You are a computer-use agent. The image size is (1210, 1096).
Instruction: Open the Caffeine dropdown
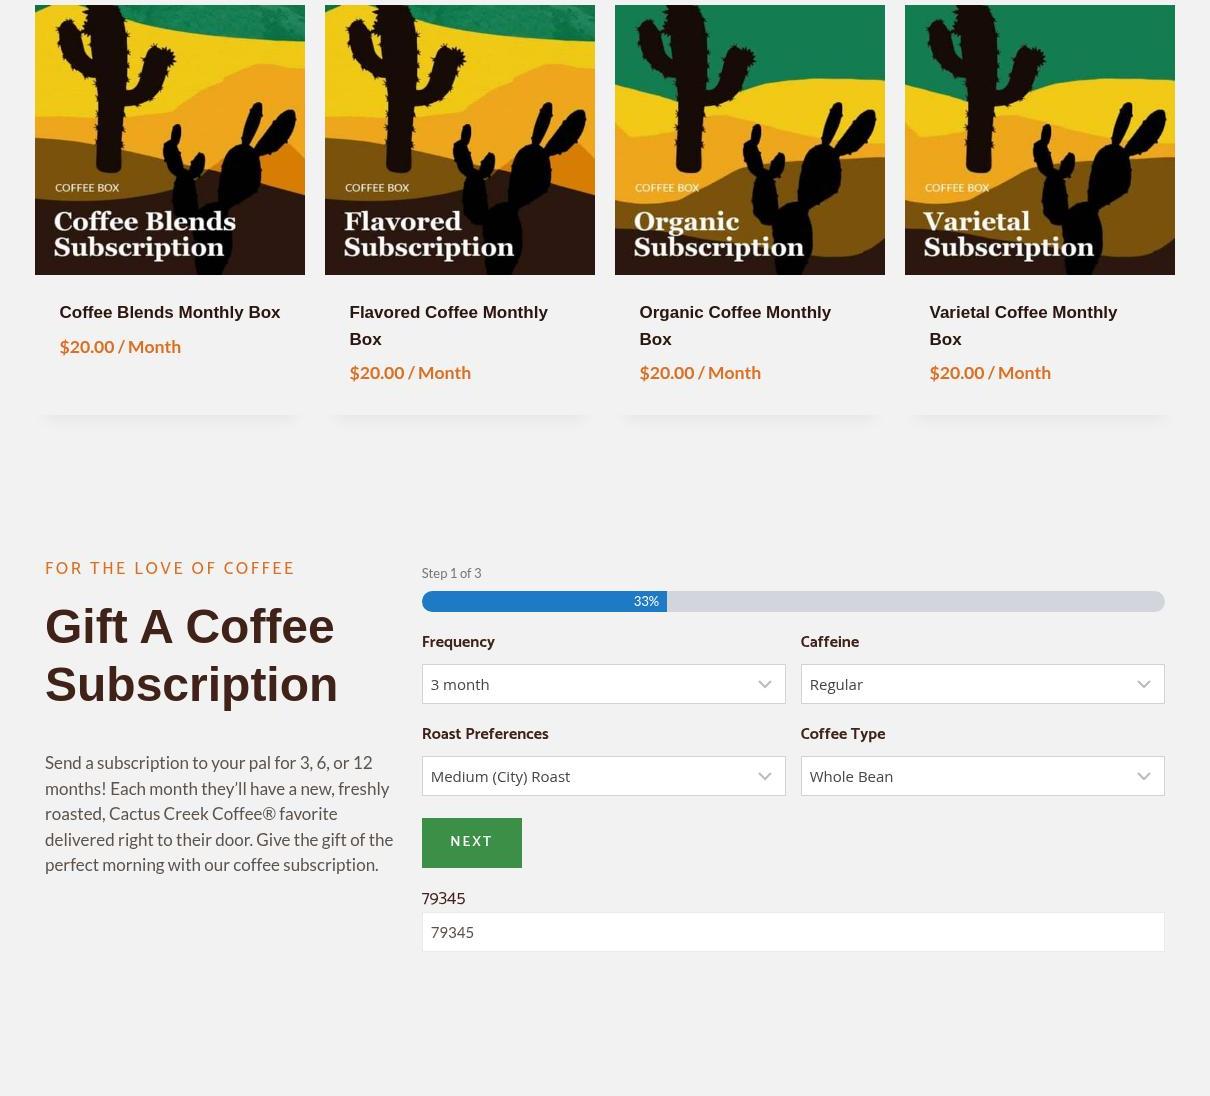tap(968, 684)
